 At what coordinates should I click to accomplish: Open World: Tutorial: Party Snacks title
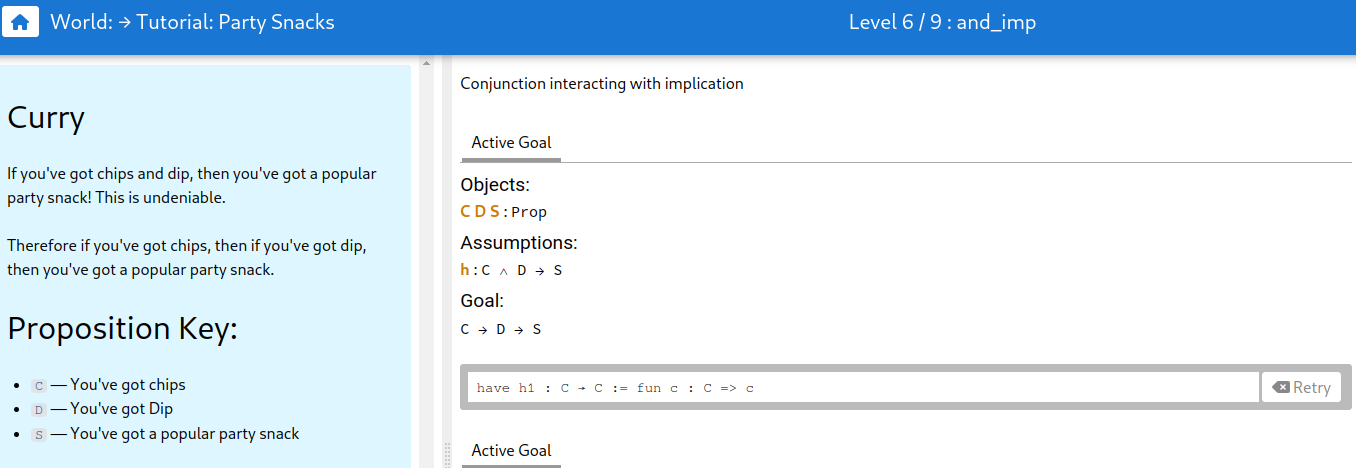point(192,22)
